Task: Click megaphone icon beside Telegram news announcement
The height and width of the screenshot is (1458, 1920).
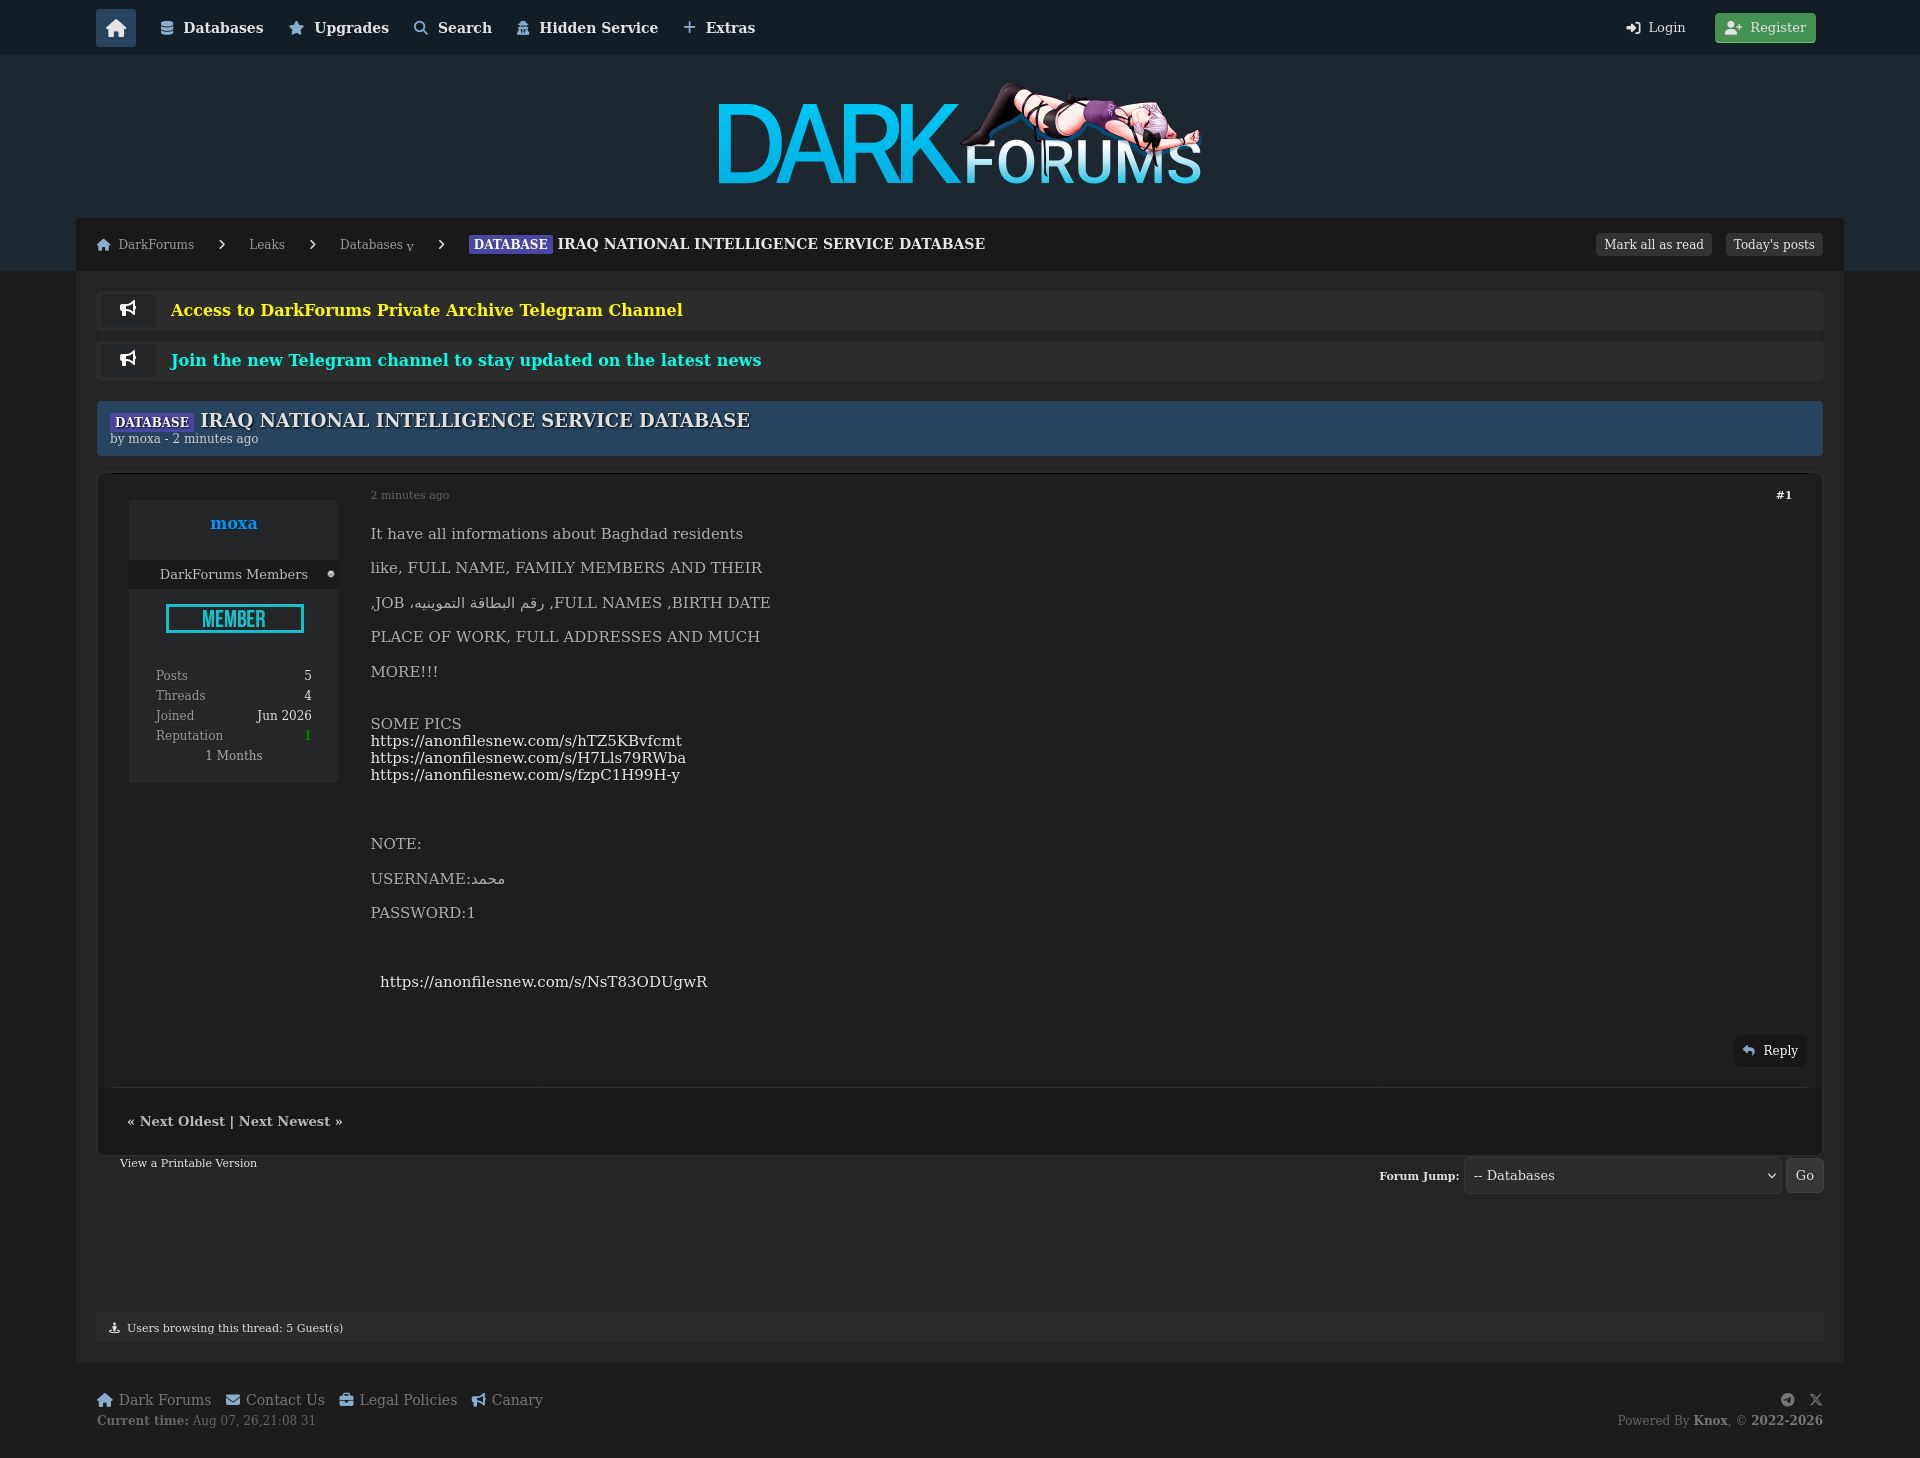Action: [x=128, y=360]
